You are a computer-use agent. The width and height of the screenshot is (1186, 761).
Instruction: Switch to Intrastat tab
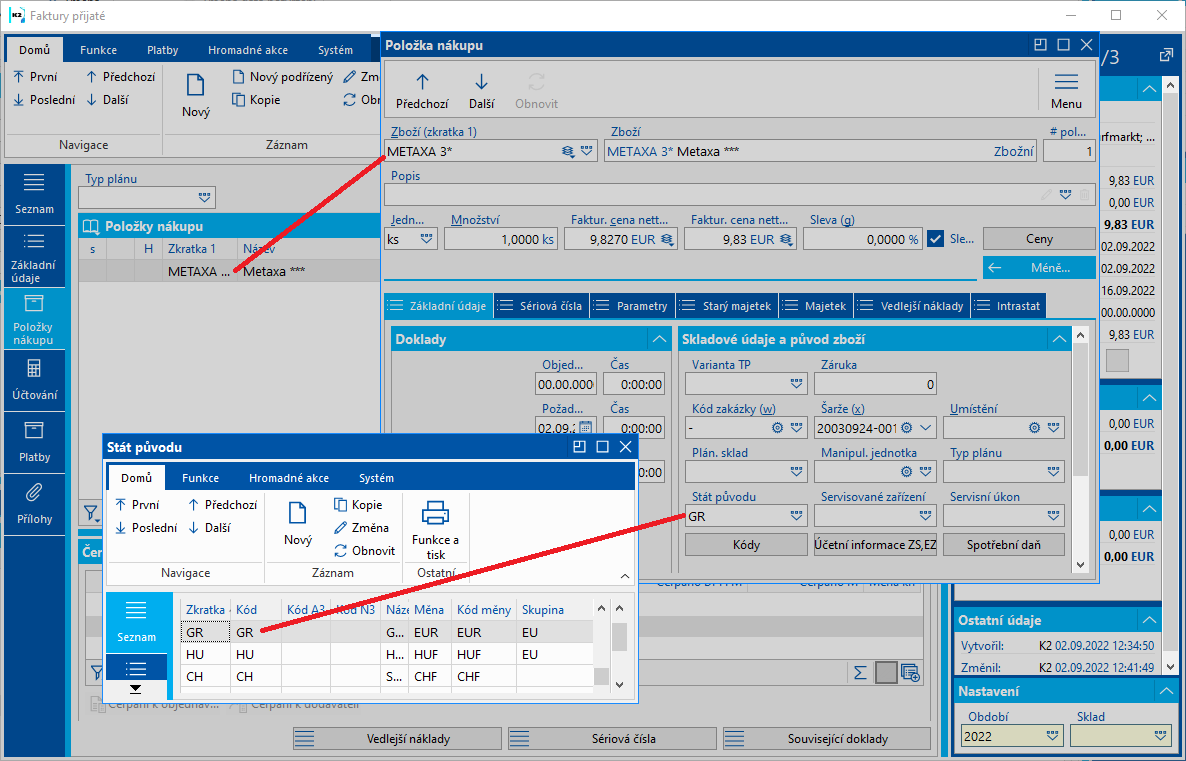pyautogui.click(x=1008, y=306)
